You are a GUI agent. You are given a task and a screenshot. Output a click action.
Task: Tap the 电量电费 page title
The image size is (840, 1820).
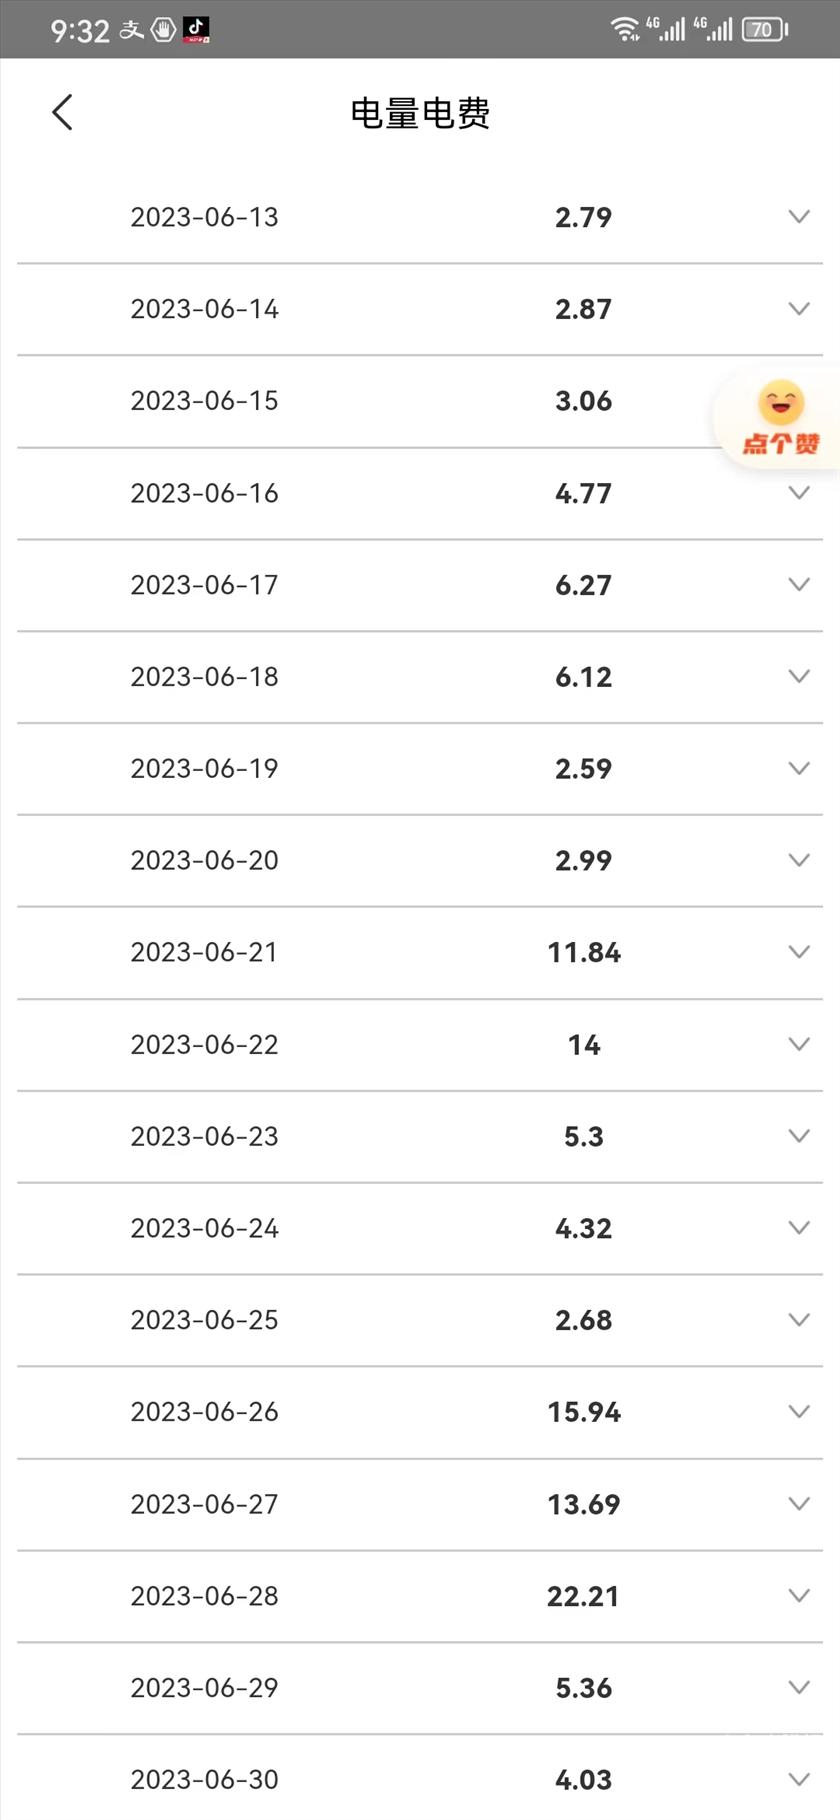(420, 114)
